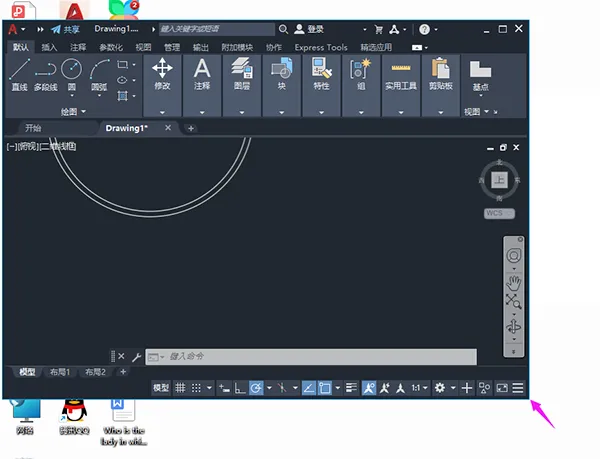Open the recent commands dropdown in command line
This screenshot has height=459, width=600.
(156, 357)
